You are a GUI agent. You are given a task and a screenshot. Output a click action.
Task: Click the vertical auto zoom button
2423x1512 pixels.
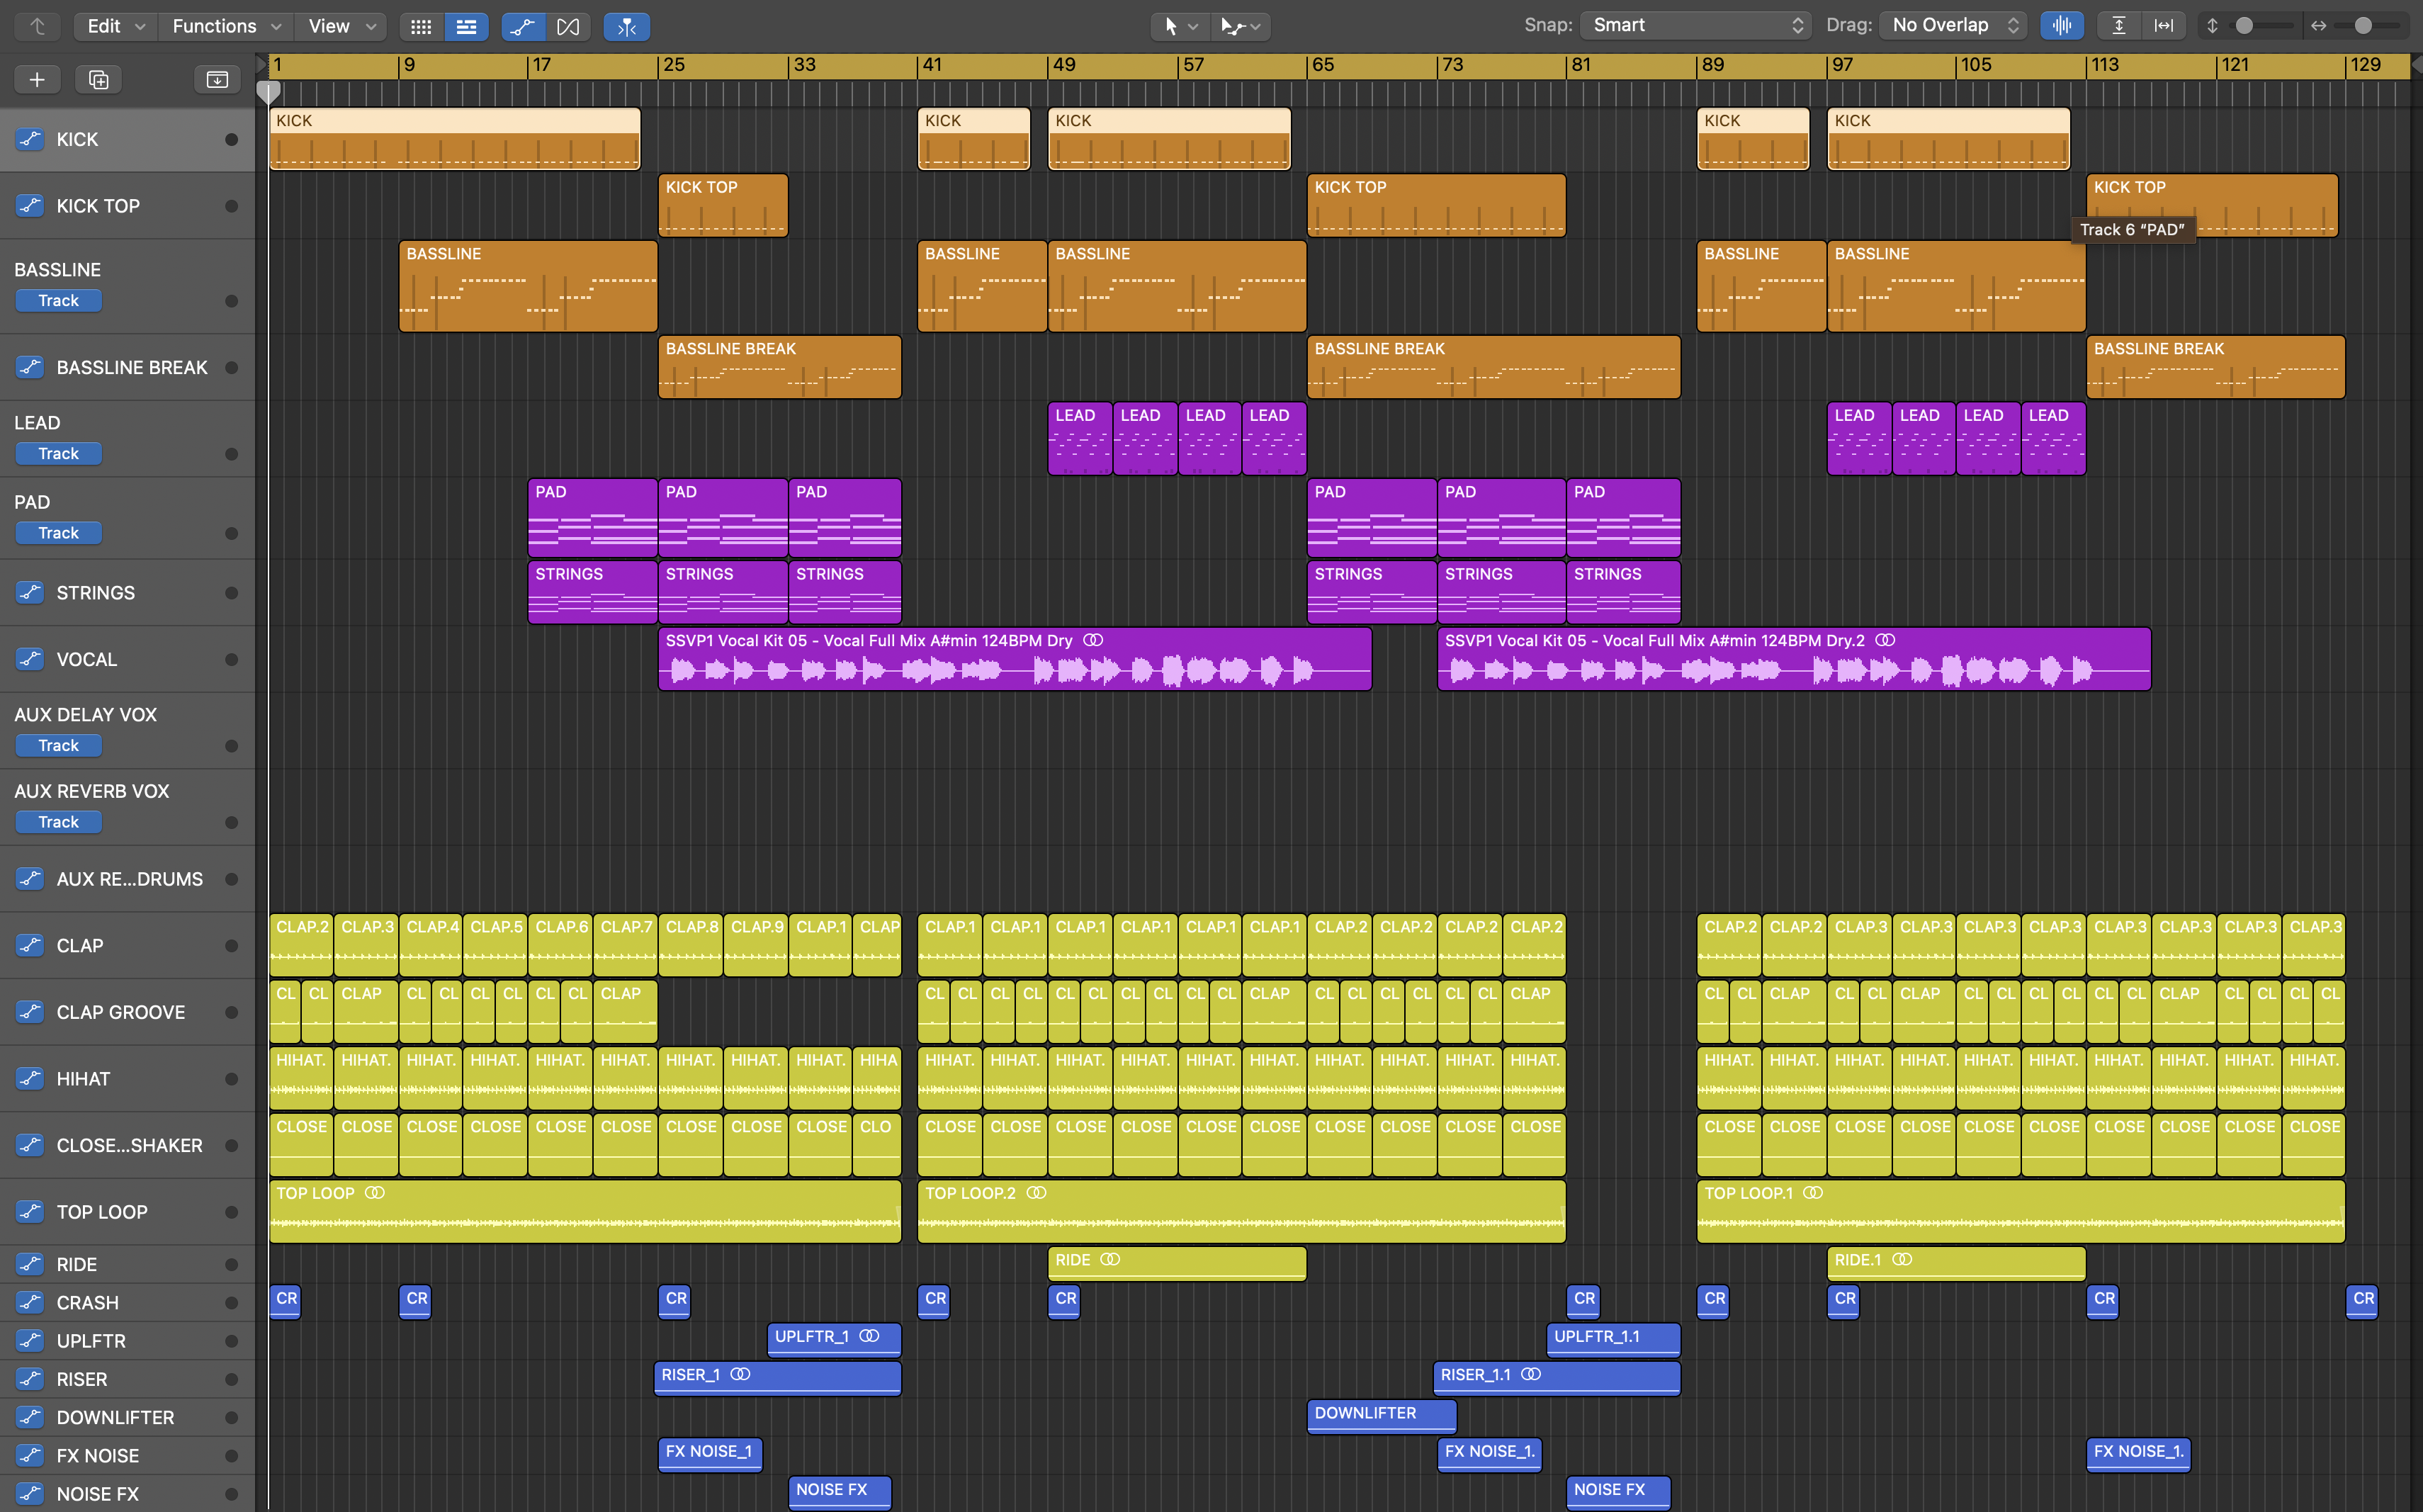[x=2118, y=26]
